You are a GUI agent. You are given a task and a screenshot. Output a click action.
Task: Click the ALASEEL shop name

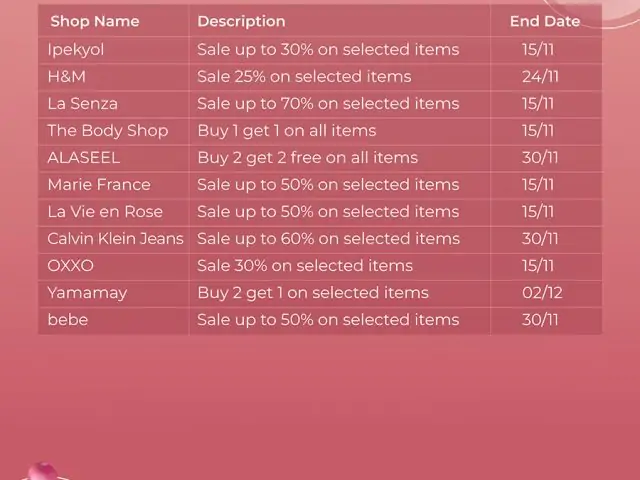pyautogui.click(x=84, y=158)
